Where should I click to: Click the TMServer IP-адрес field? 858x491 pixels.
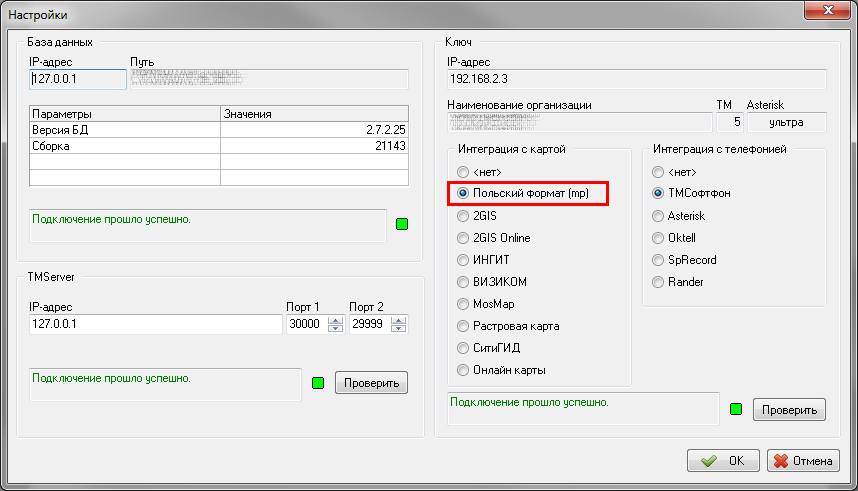[x=155, y=324]
